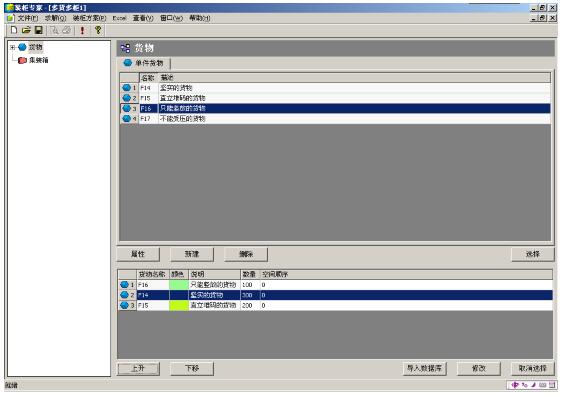This screenshot has width=566, height=394.
Task: Click the F17 name cell
Action: pos(148,119)
